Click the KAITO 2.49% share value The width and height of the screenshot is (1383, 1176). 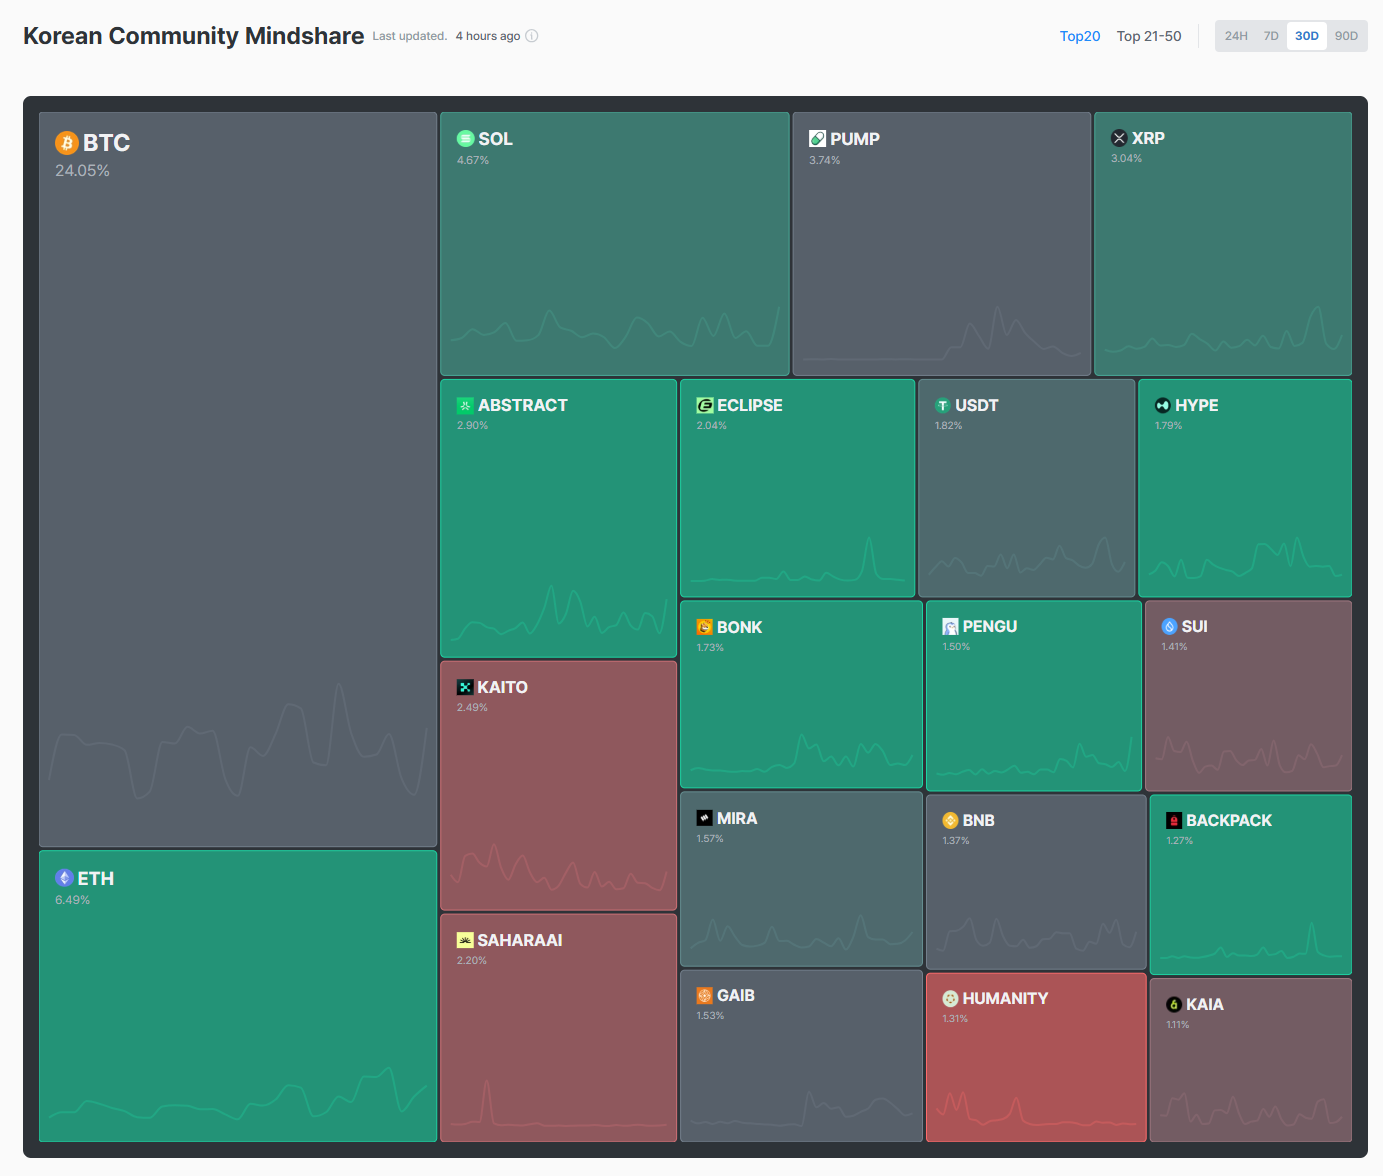(472, 707)
